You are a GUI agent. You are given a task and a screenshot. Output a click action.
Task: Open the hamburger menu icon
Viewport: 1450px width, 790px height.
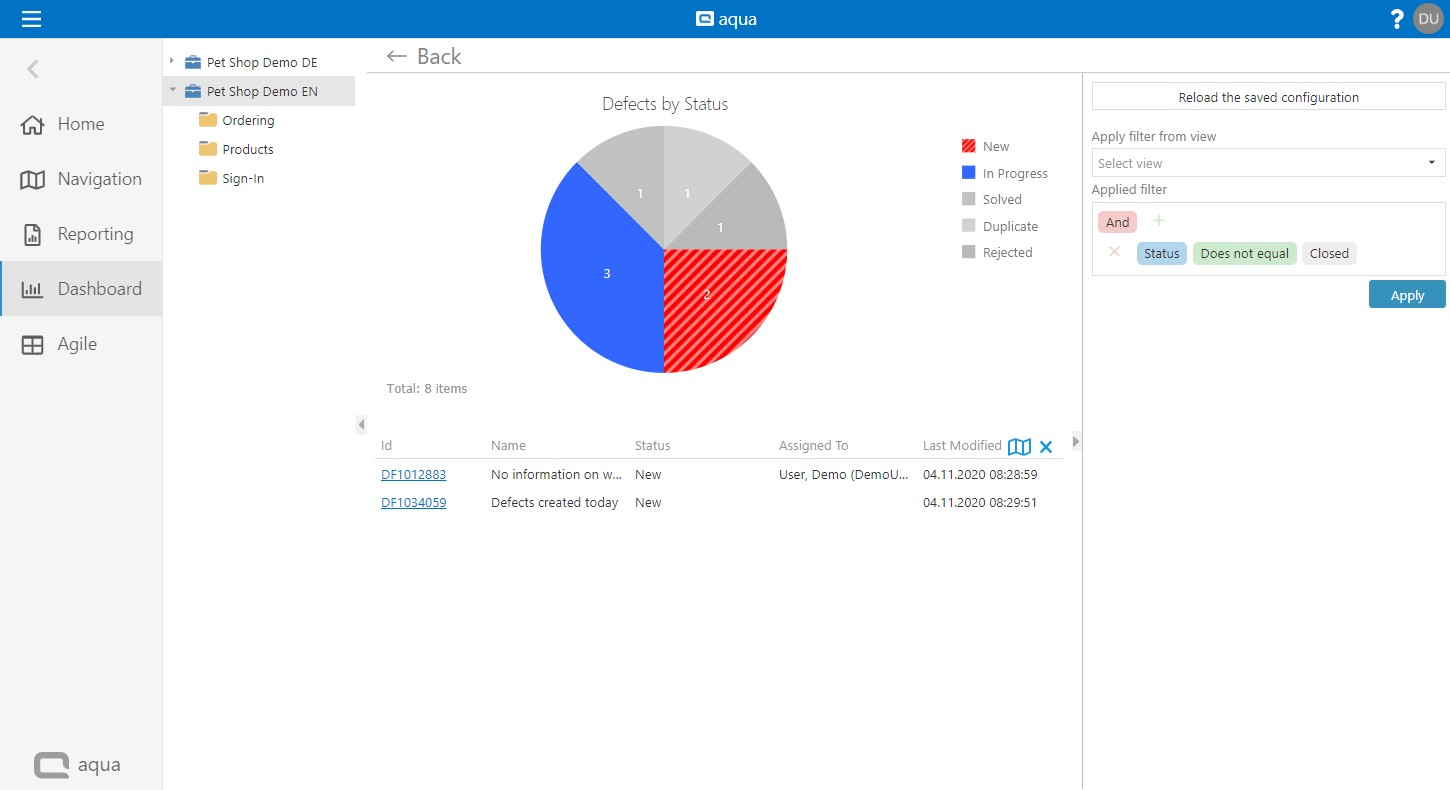pyautogui.click(x=31, y=19)
